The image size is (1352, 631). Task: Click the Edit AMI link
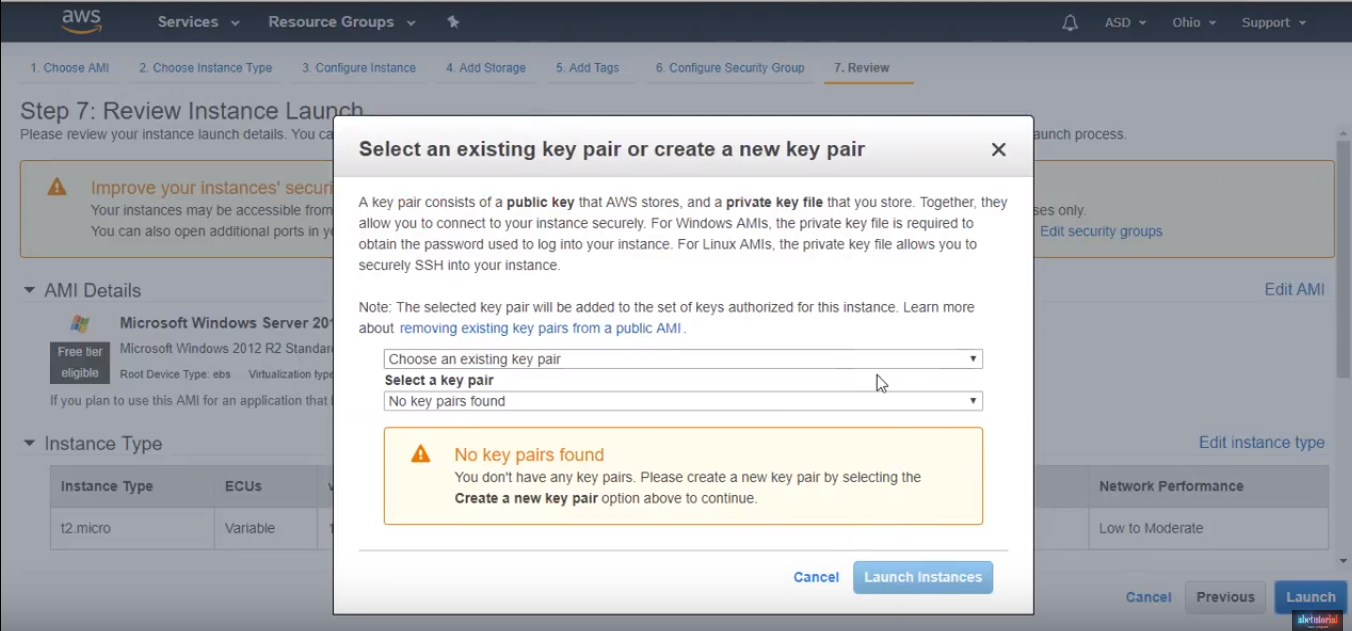tap(1295, 289)
